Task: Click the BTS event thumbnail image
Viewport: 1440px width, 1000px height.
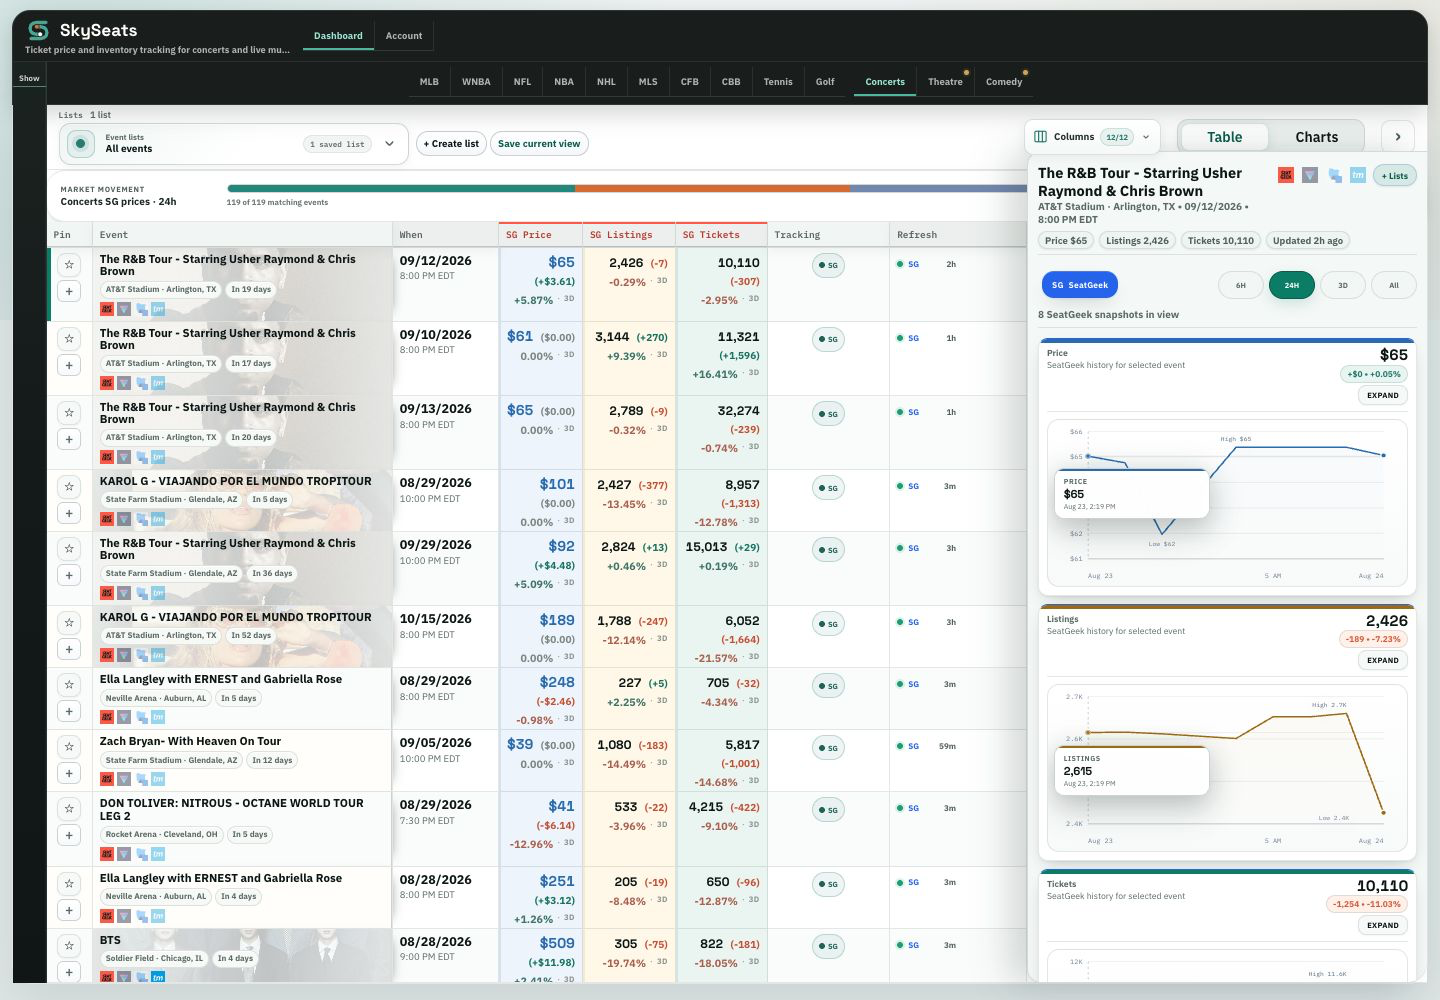Action: pyautogui.click(x=243, y=955)
